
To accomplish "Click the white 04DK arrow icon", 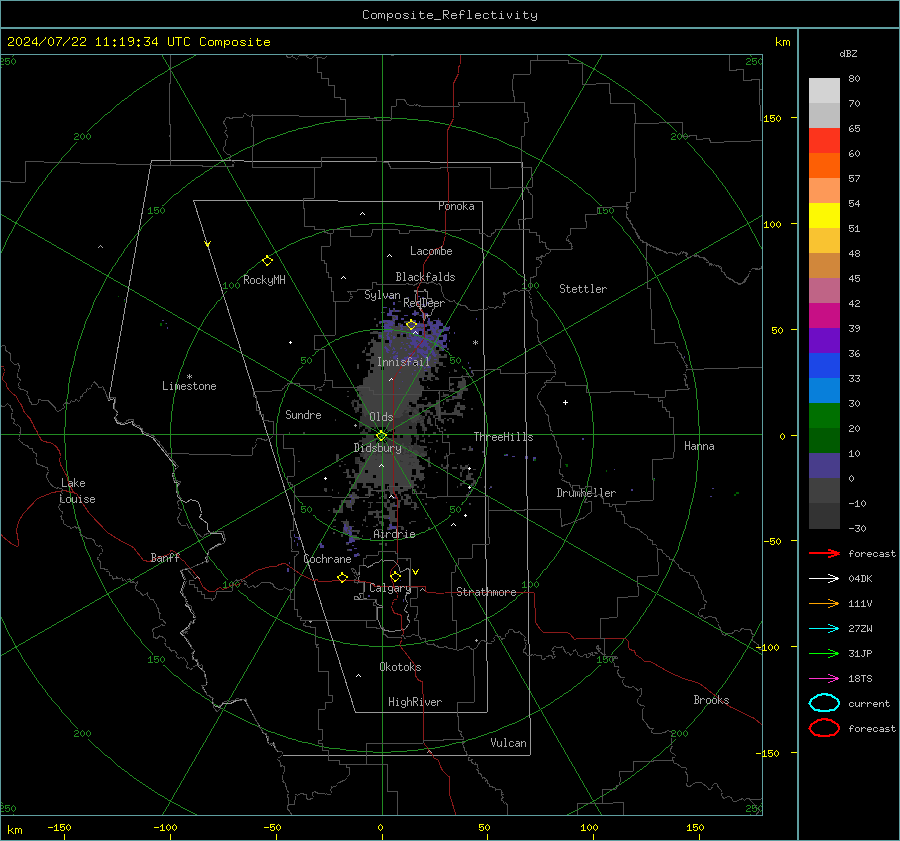I will [x=824, y=579].
